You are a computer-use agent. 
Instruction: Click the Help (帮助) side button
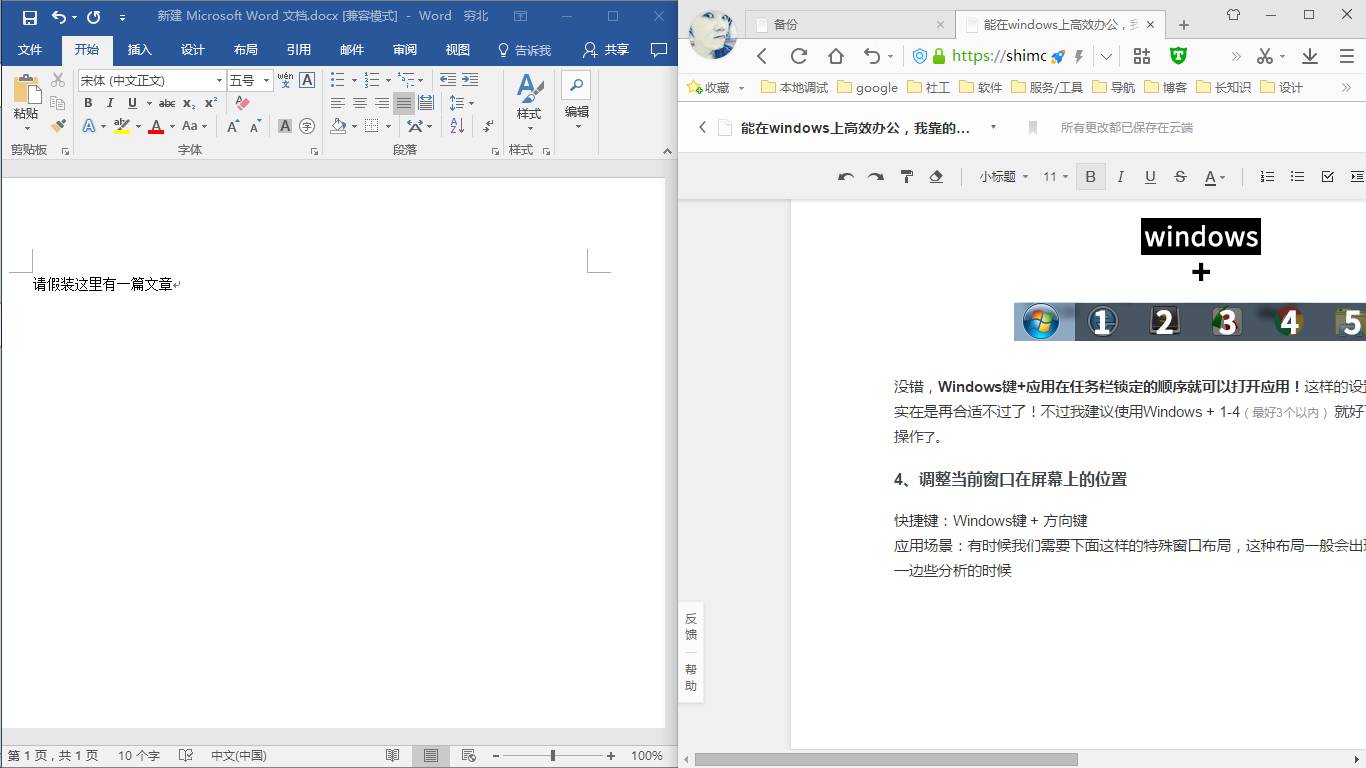[691, 678]
